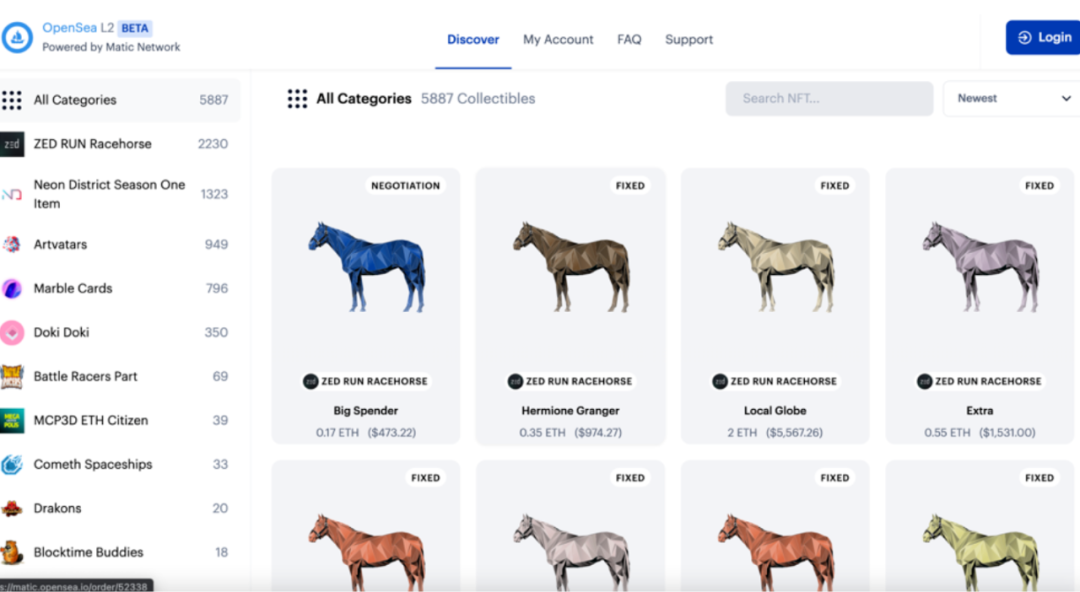Open Marble Cards purple icon

tap(12, 288)
